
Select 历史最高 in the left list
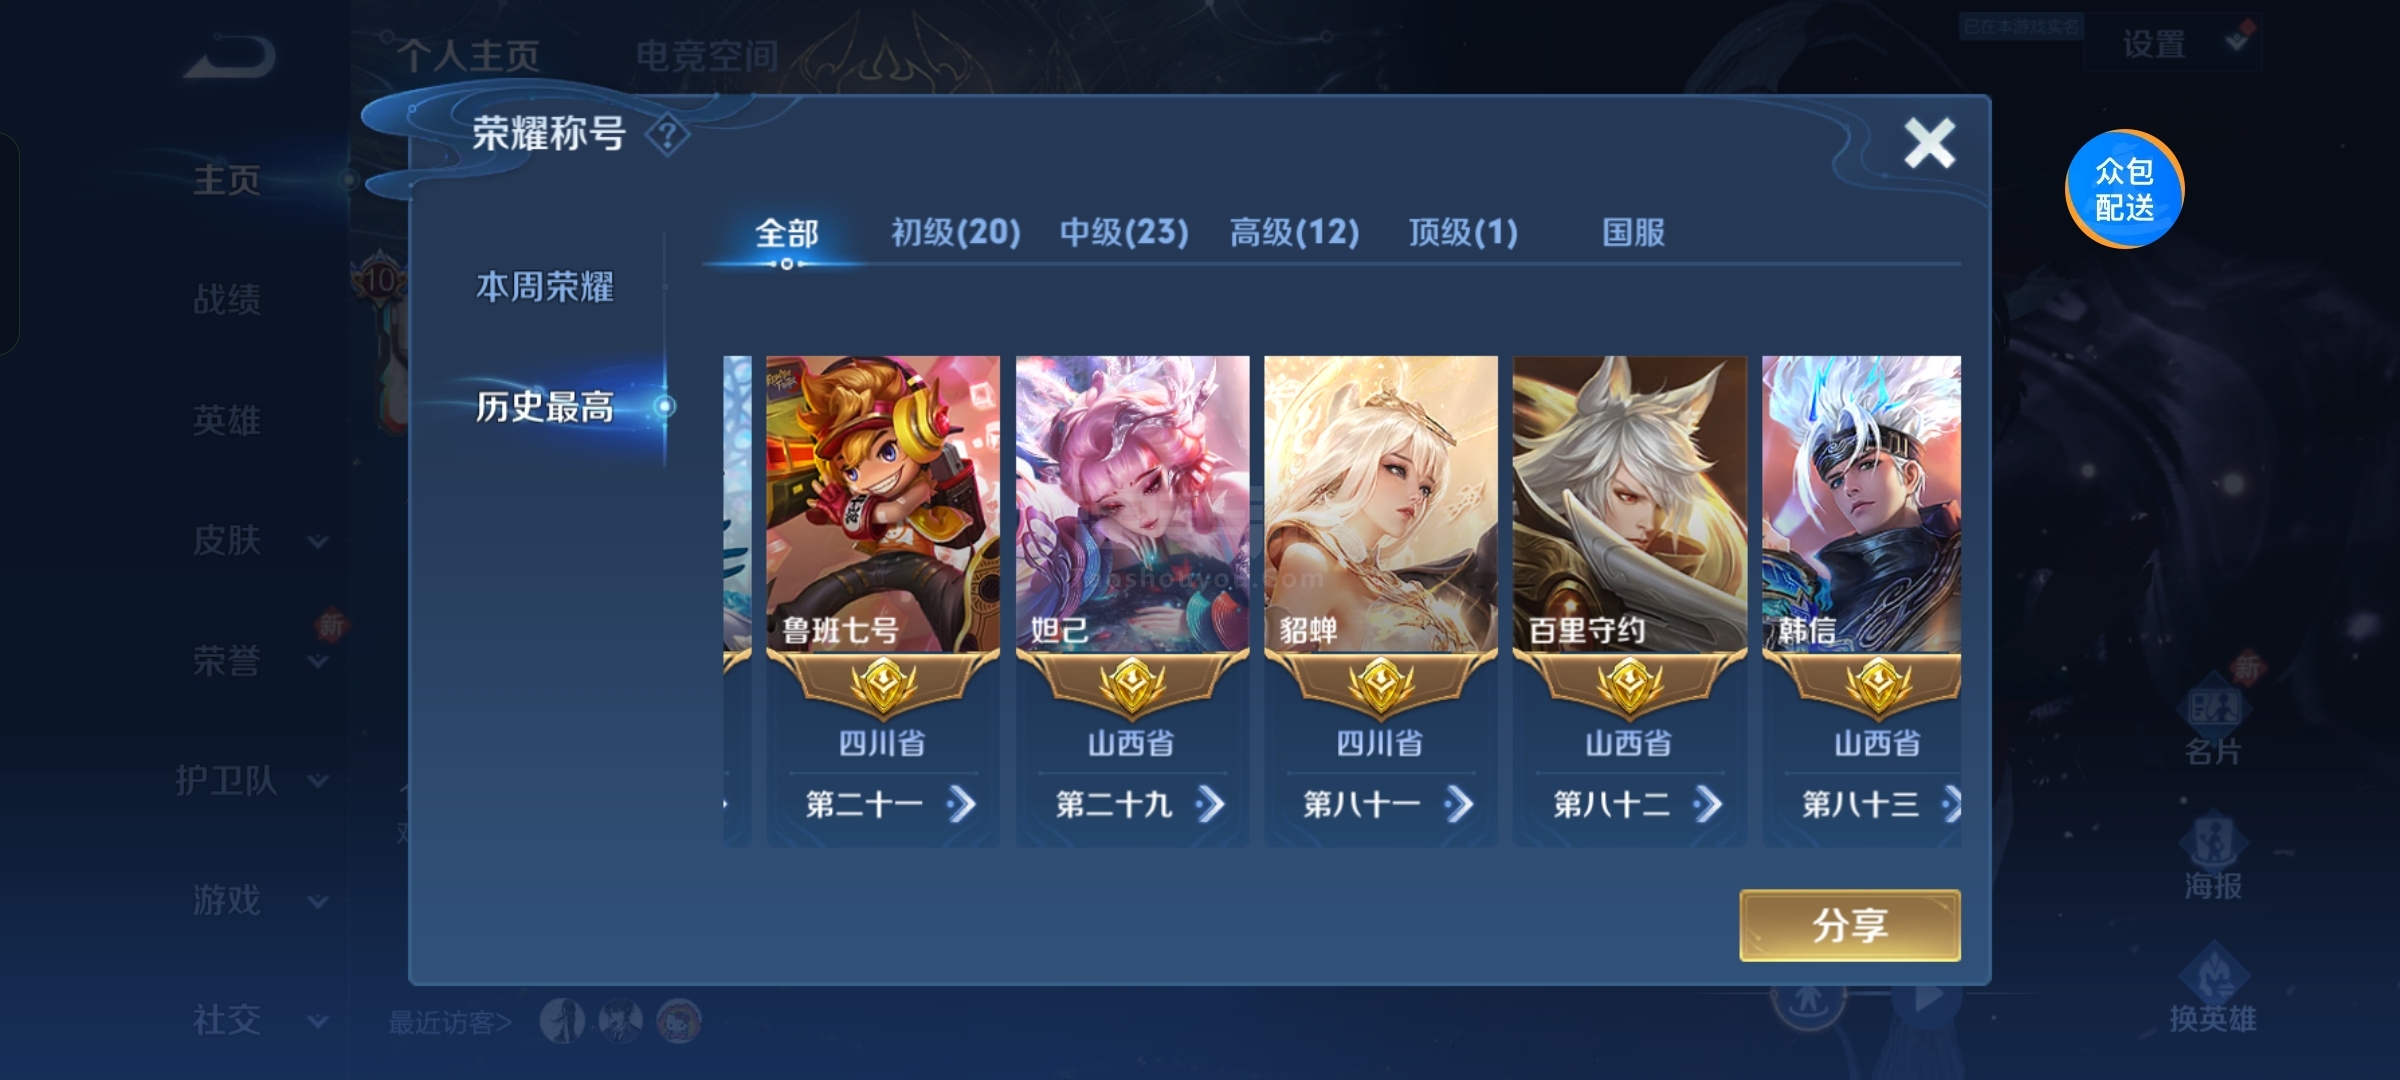(x=545, y=407)
